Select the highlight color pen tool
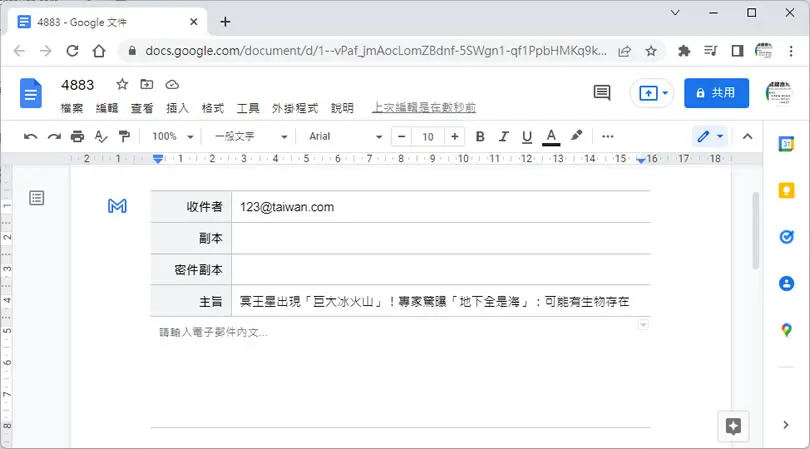This screenshot has height=449, width=810. click(x=577, y=136)
